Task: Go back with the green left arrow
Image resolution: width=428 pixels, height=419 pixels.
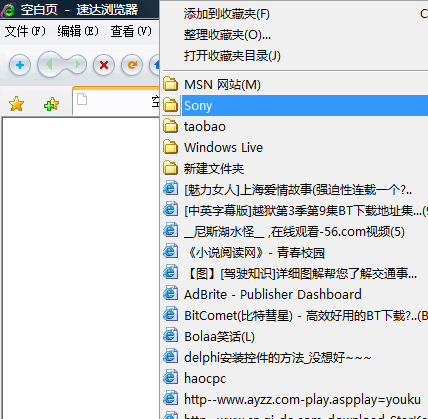Action: 49,64
